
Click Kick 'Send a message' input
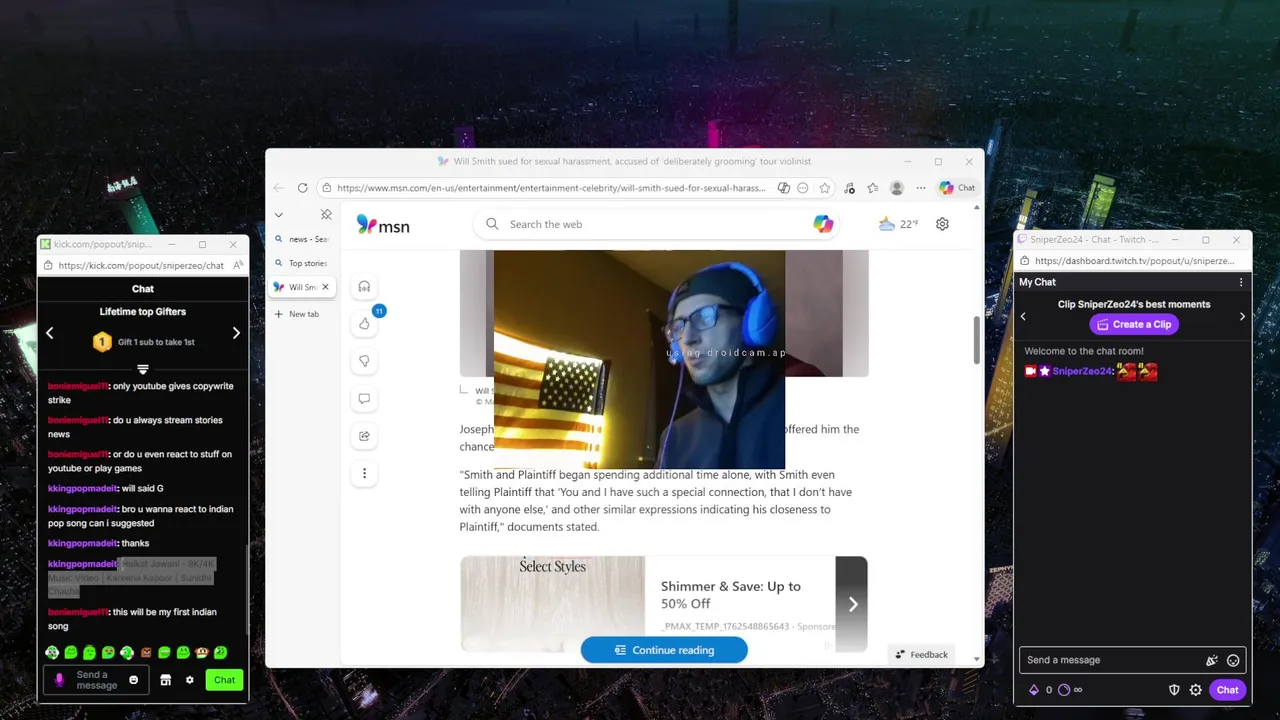(97, 680)
